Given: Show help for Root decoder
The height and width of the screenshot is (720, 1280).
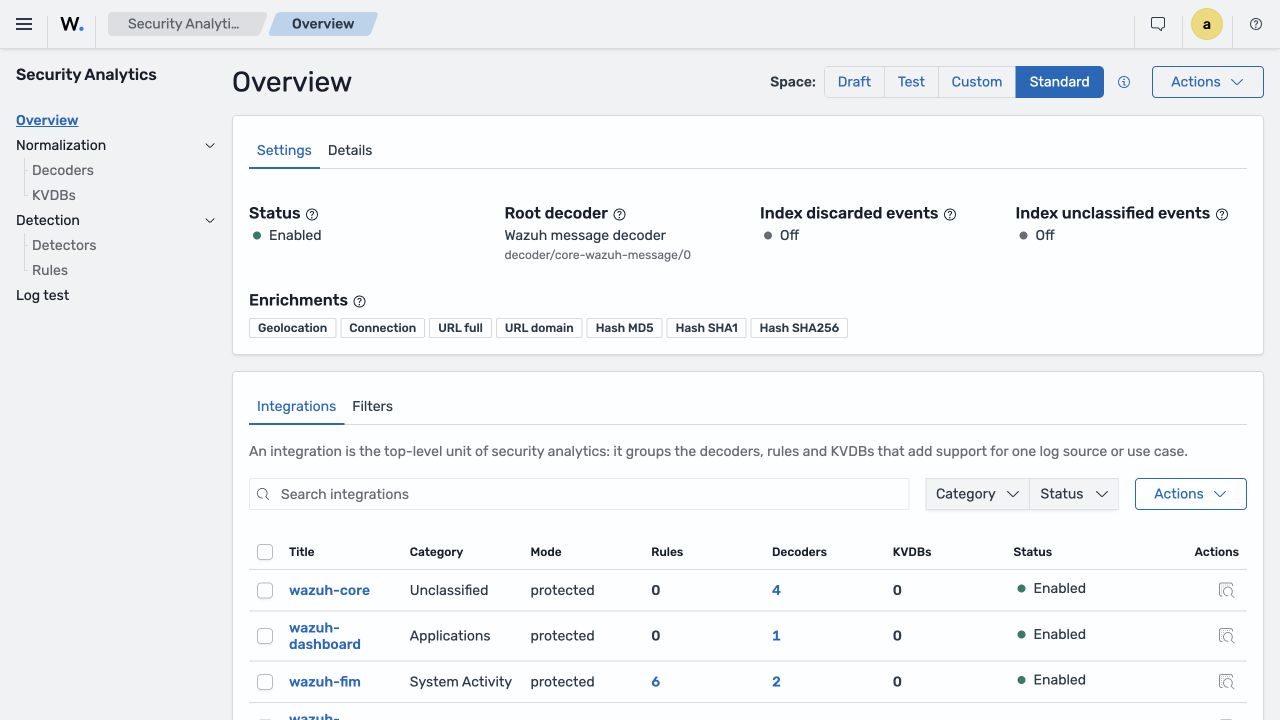Looking at the screenshot, I should (x=619, y=214).
